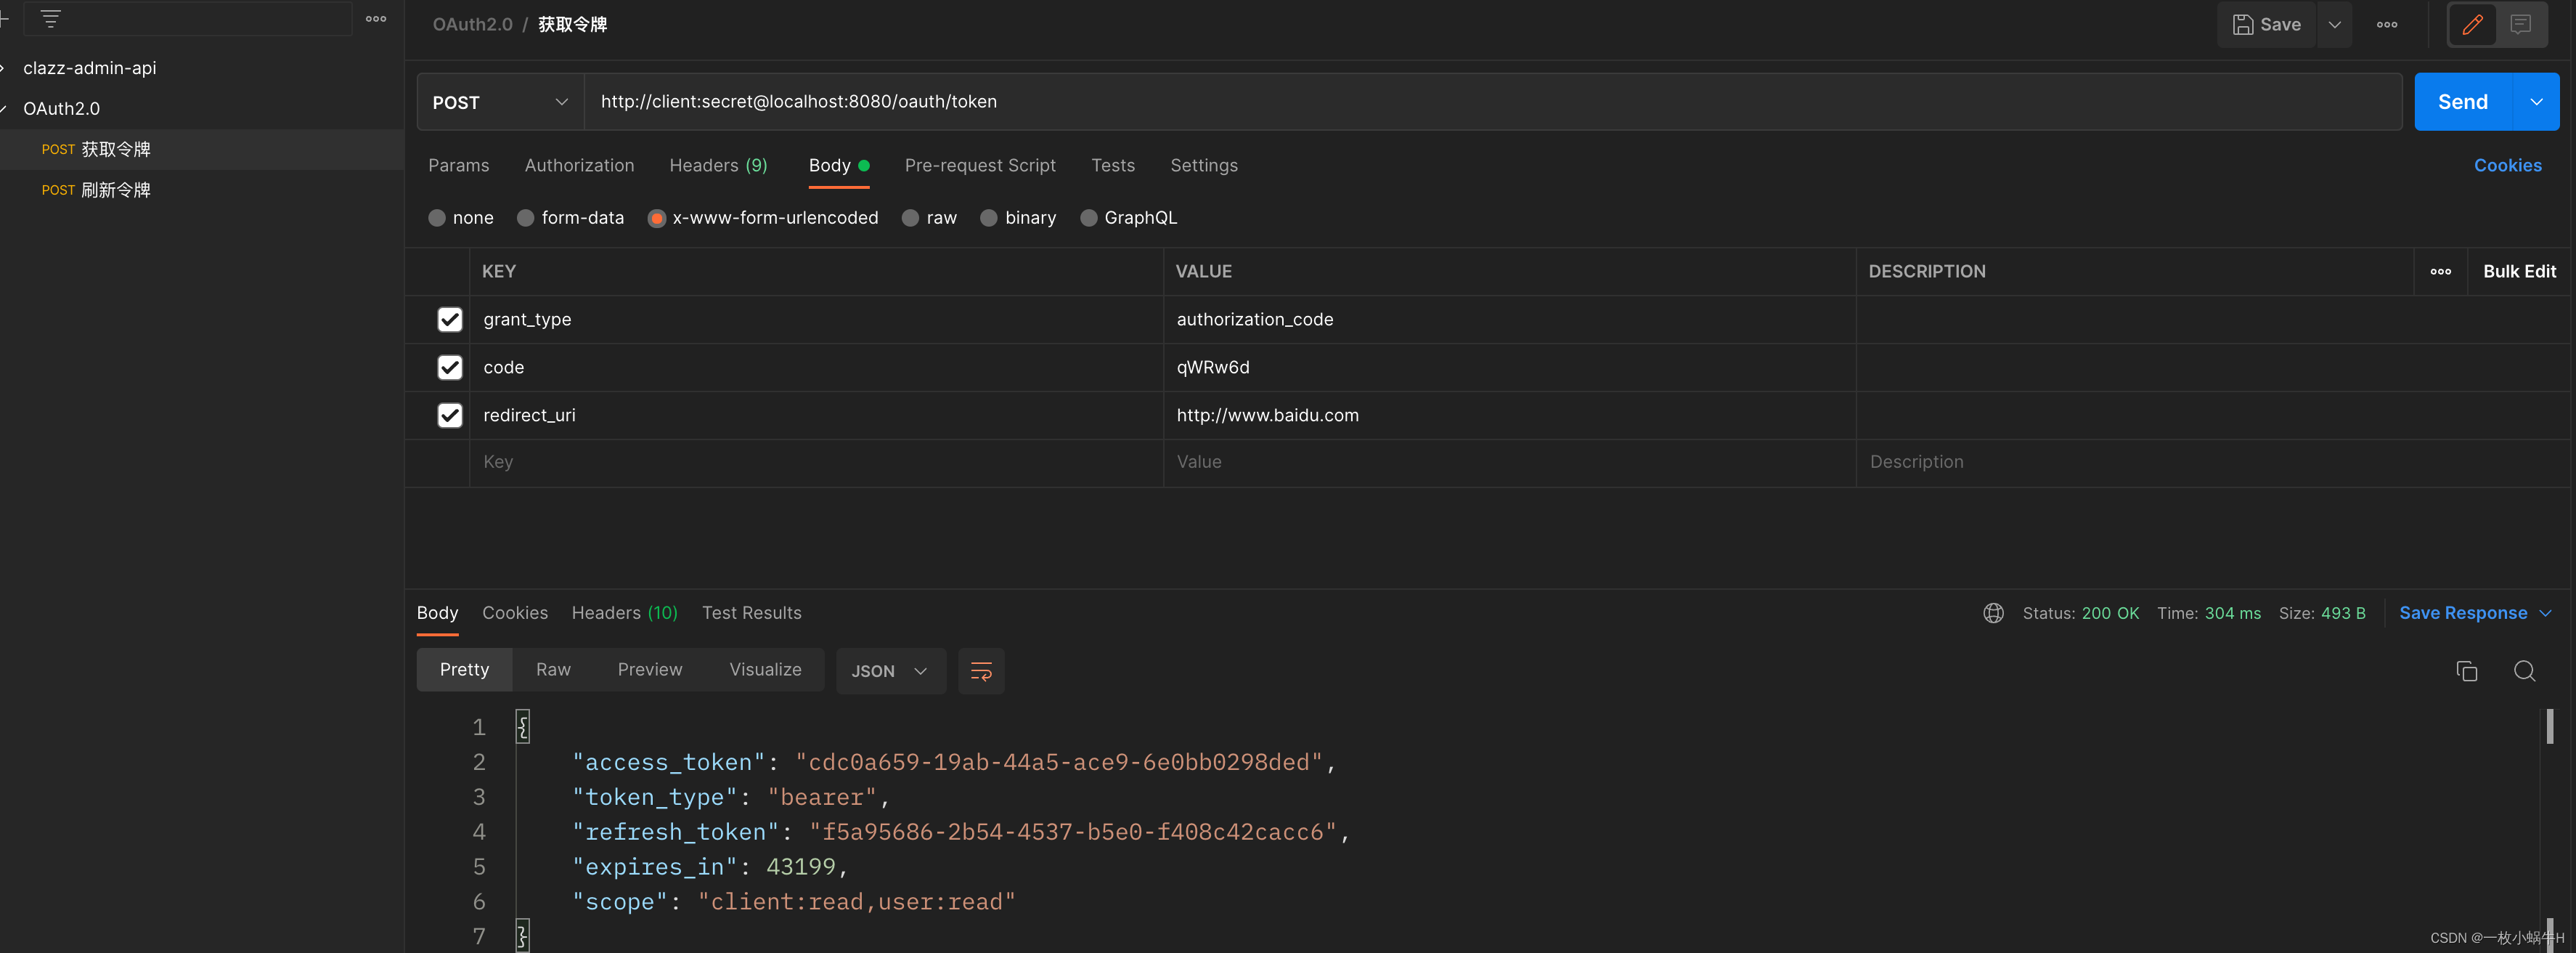Image resolution: width=2576 pixels, height=953 pixels.
Task: Open the Save Response dropdown
Action: point(2475,613)
